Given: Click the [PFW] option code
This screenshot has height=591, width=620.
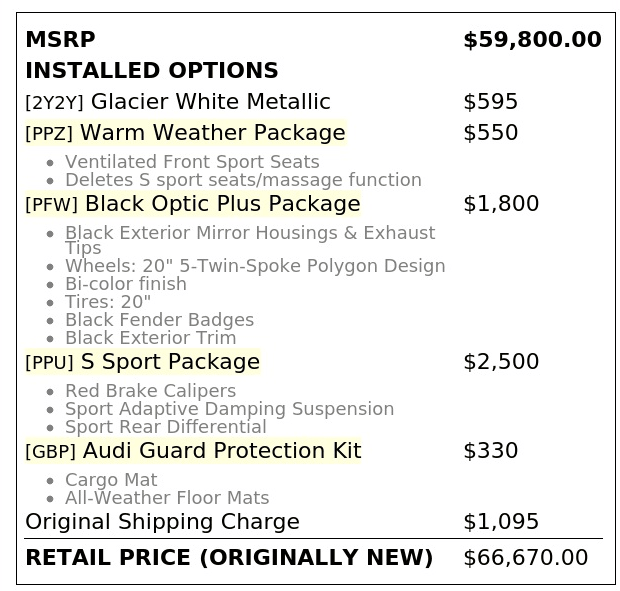Looking at the screenshot, I should pos(51,204).
